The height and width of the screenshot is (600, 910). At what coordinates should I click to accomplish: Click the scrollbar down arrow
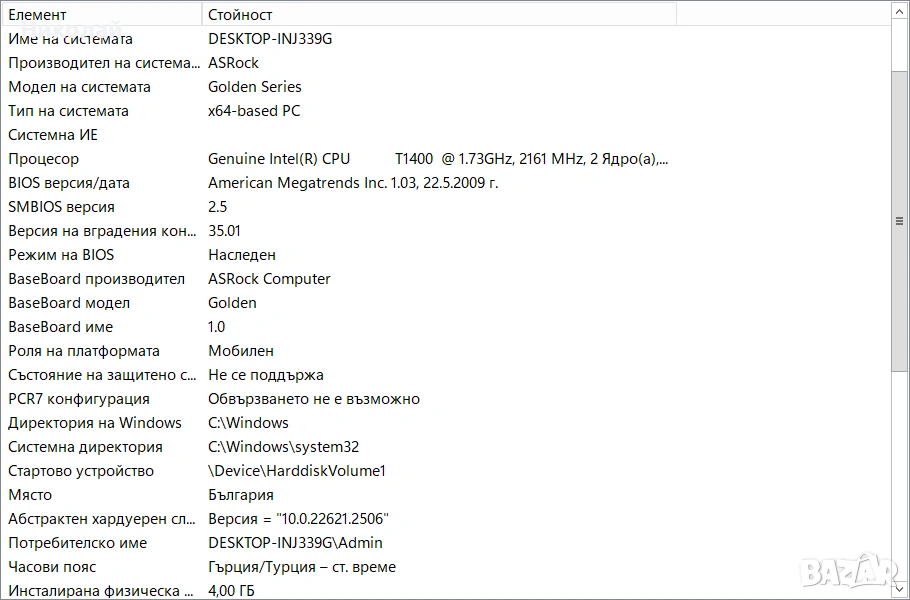pos(899,590)
